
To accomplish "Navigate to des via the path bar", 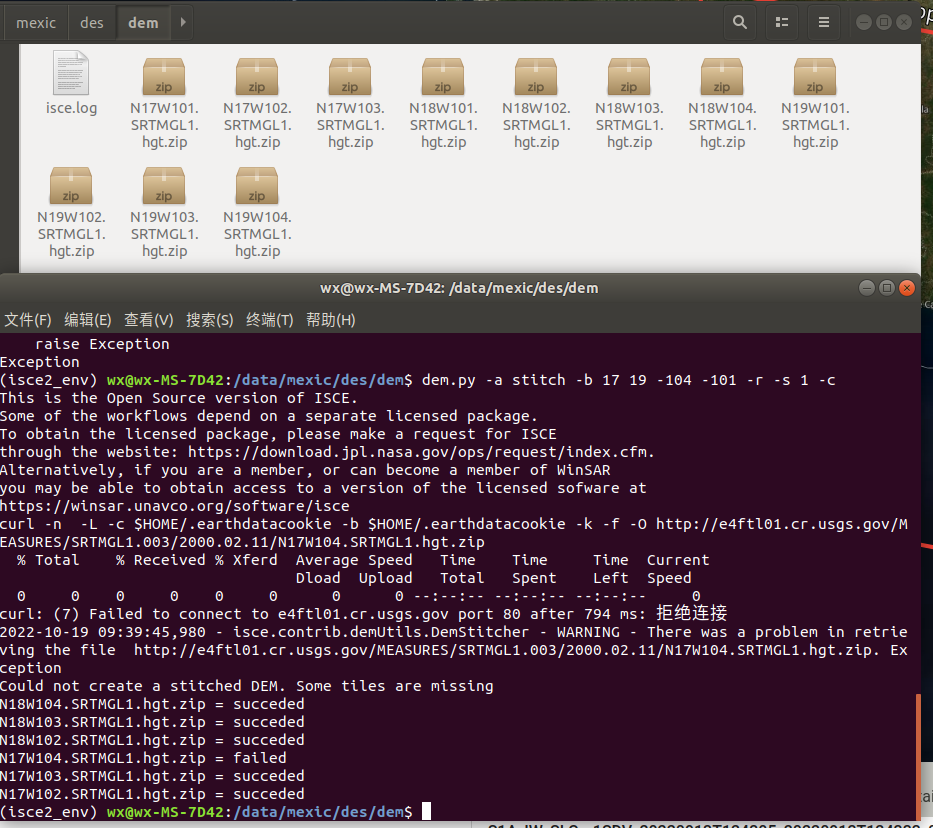I will click(91, 21).
